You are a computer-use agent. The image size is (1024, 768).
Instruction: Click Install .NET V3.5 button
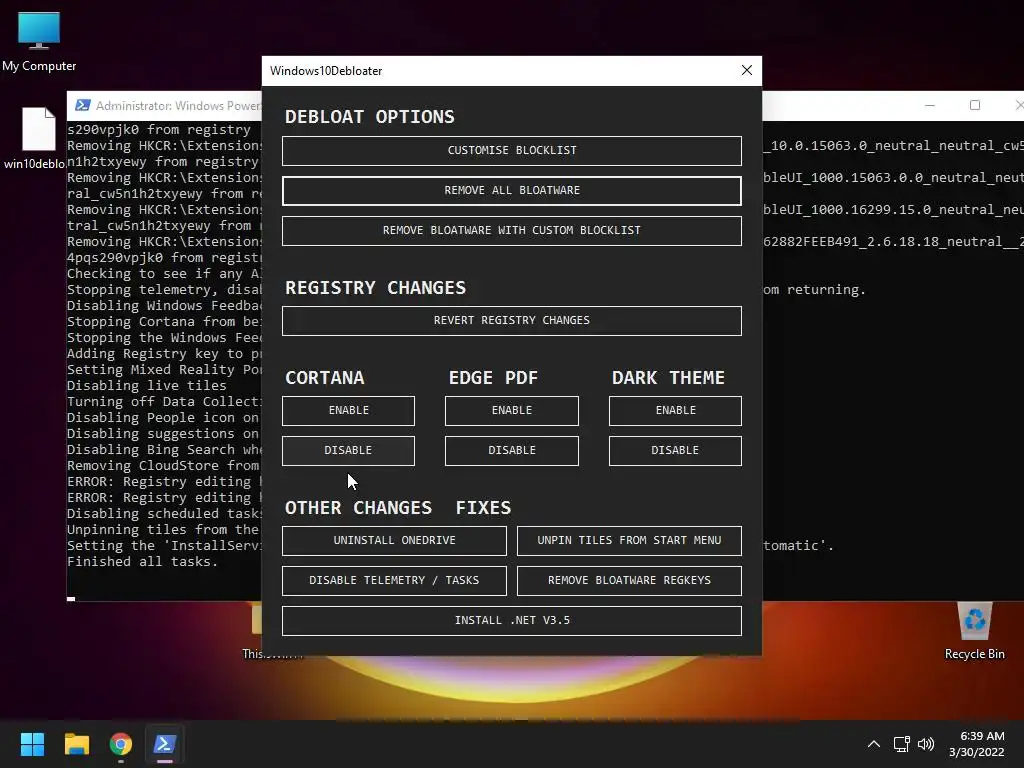pyautogui.click(x=511, y=620)
